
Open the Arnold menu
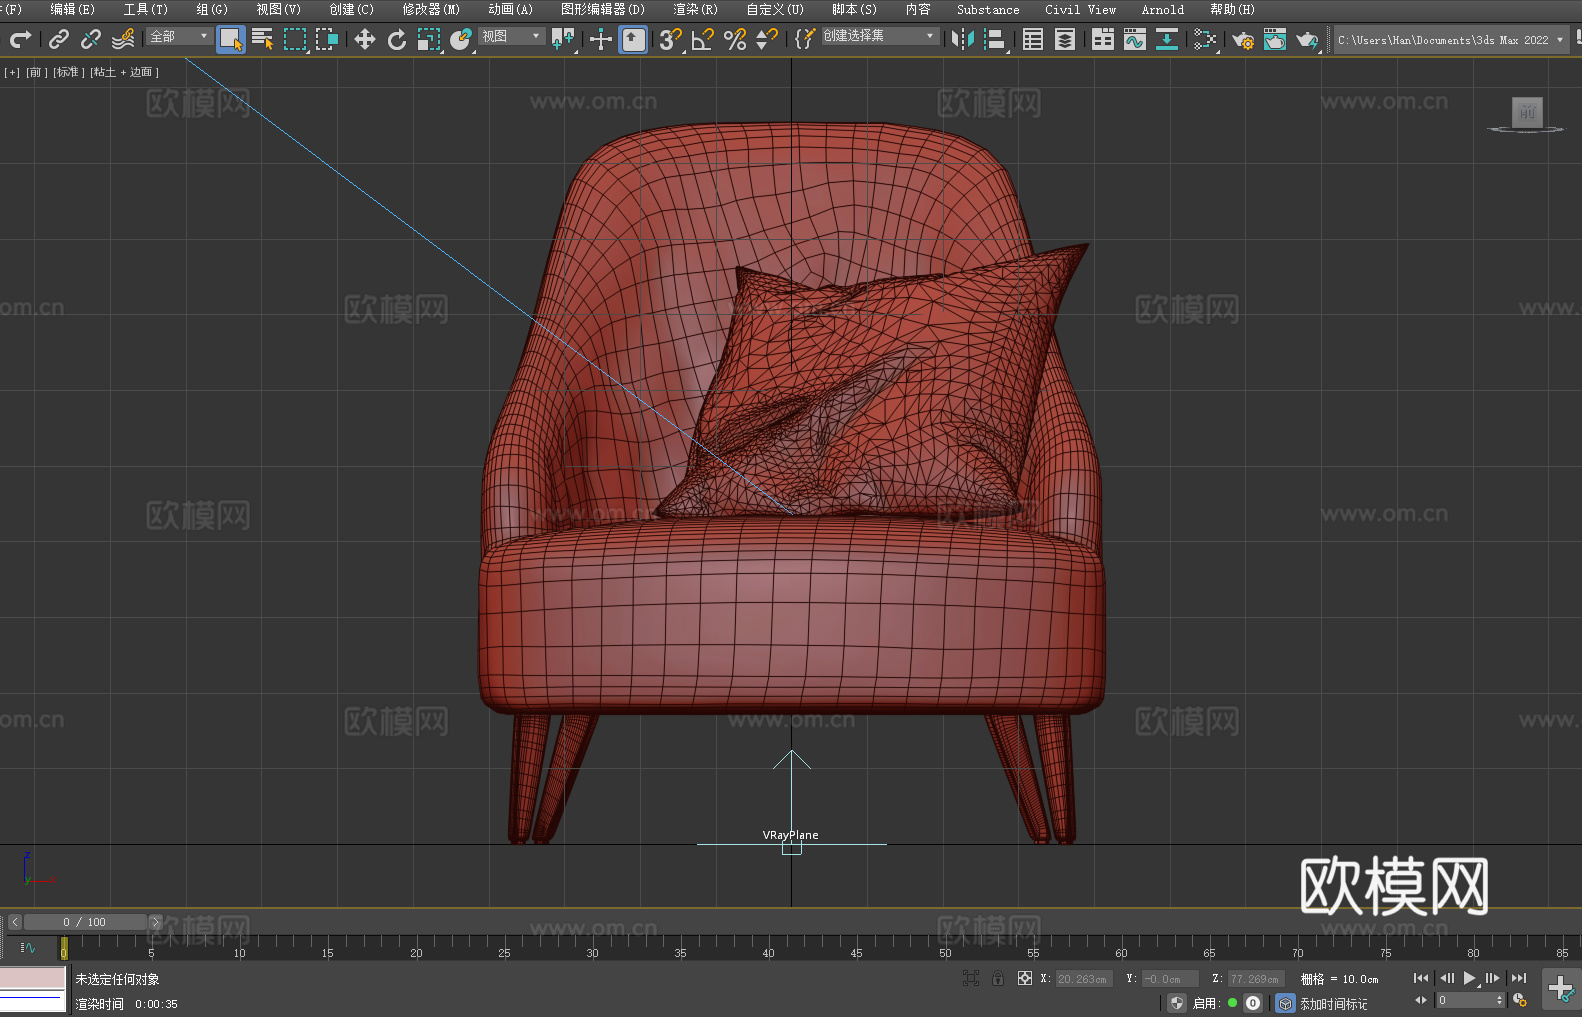click(x=1162, y=9)
